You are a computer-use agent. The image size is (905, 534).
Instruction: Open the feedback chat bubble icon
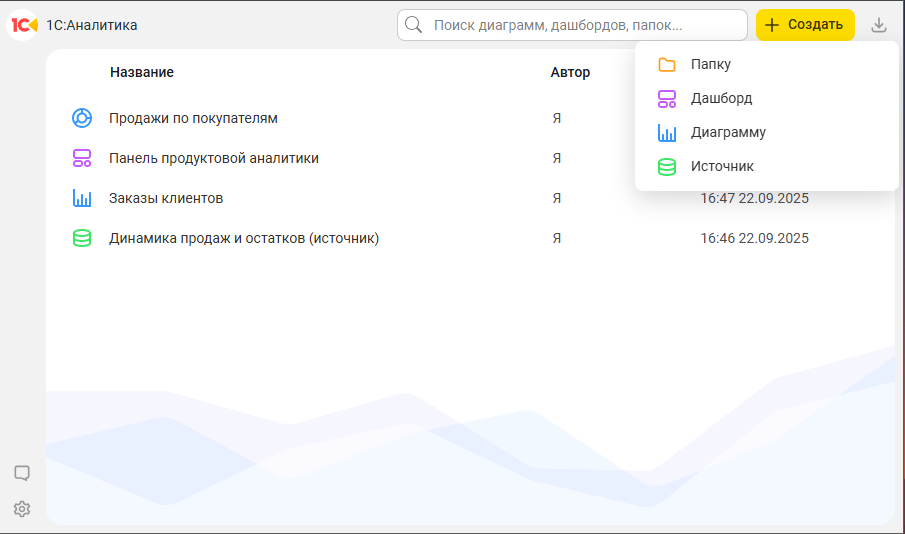(x=22, y=473)
